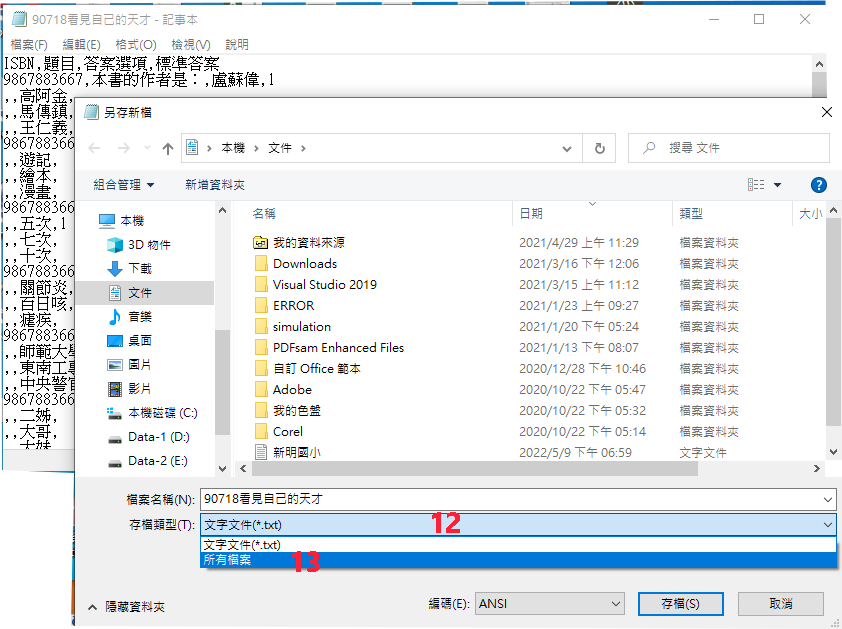Open the view options dropdown arrow
The height and width of the screenshot is (629, 842).
coord(778,185)
